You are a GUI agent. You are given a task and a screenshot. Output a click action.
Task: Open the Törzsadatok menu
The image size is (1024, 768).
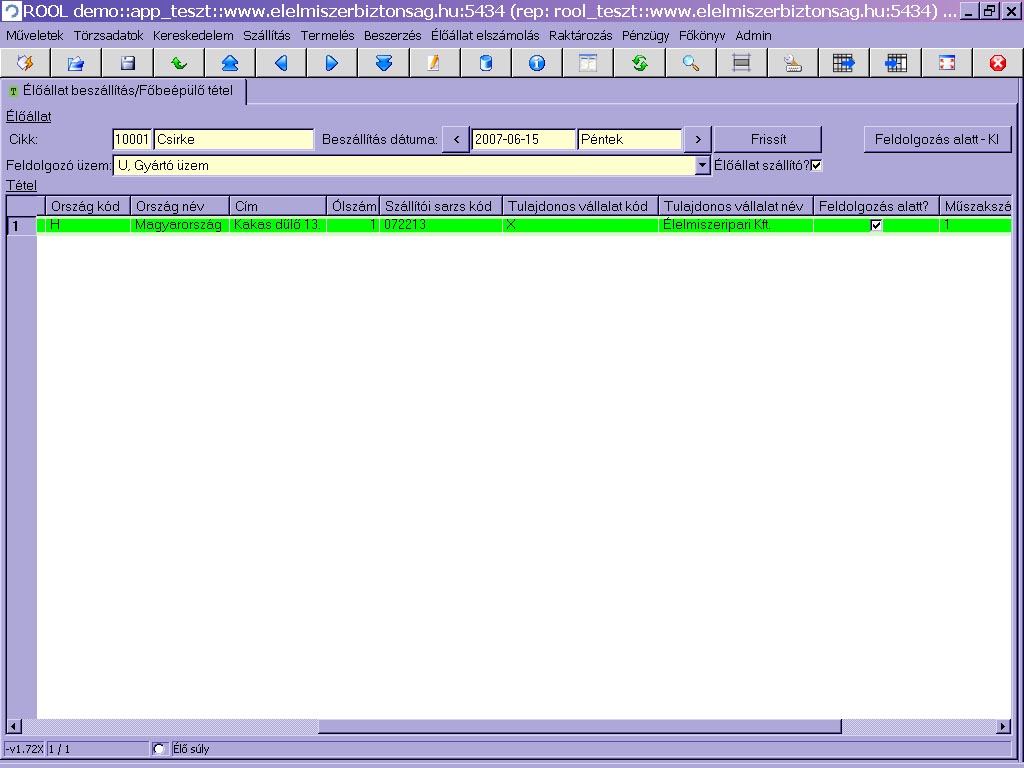108,35
